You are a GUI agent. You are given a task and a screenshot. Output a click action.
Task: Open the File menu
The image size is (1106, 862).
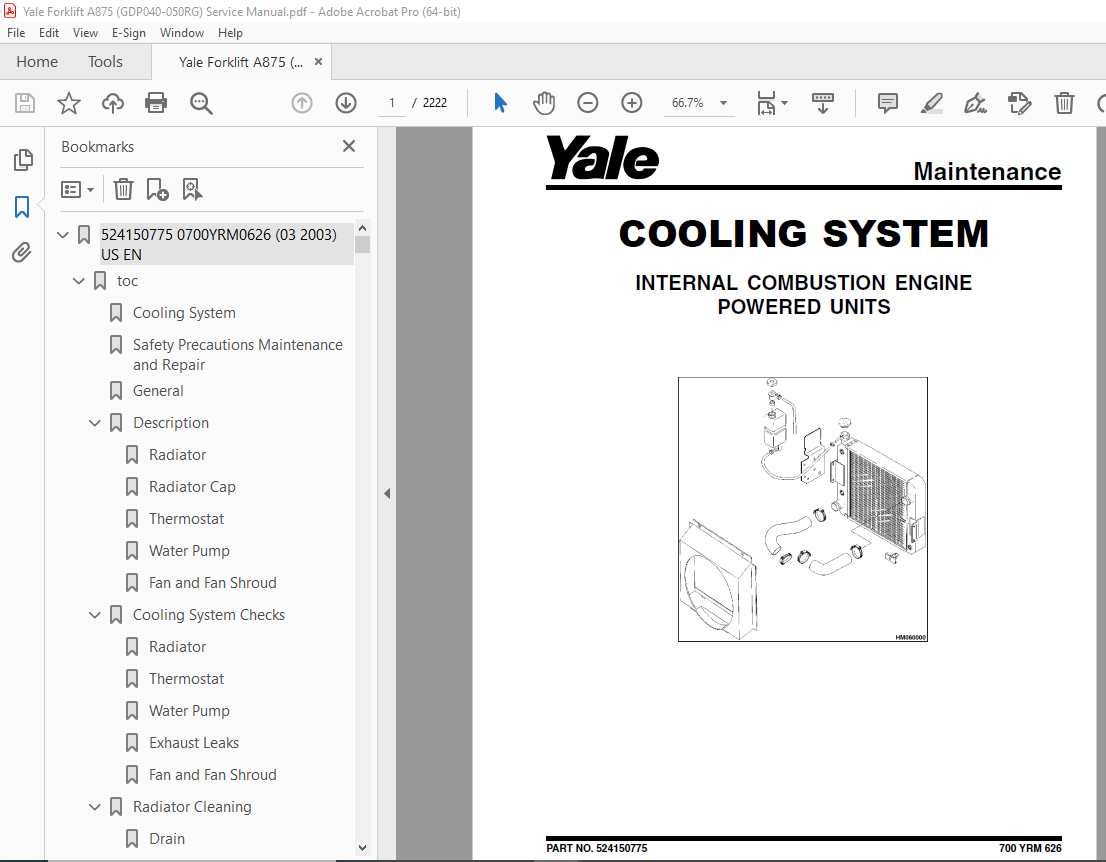pos(16,32)
